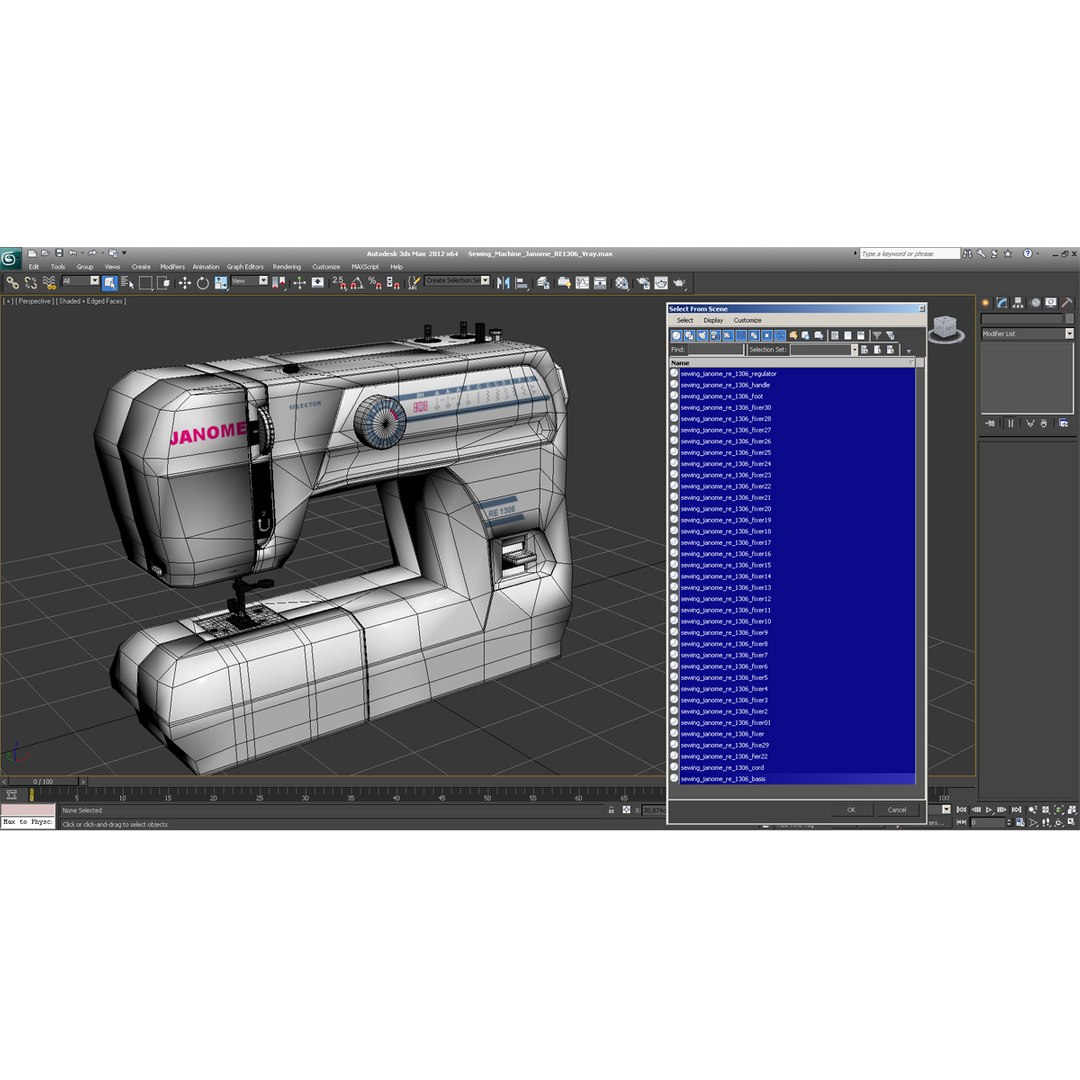Toggle Display Lights filter in Select From Scene
1080x1080 pixels.
(x=702, y=335)
